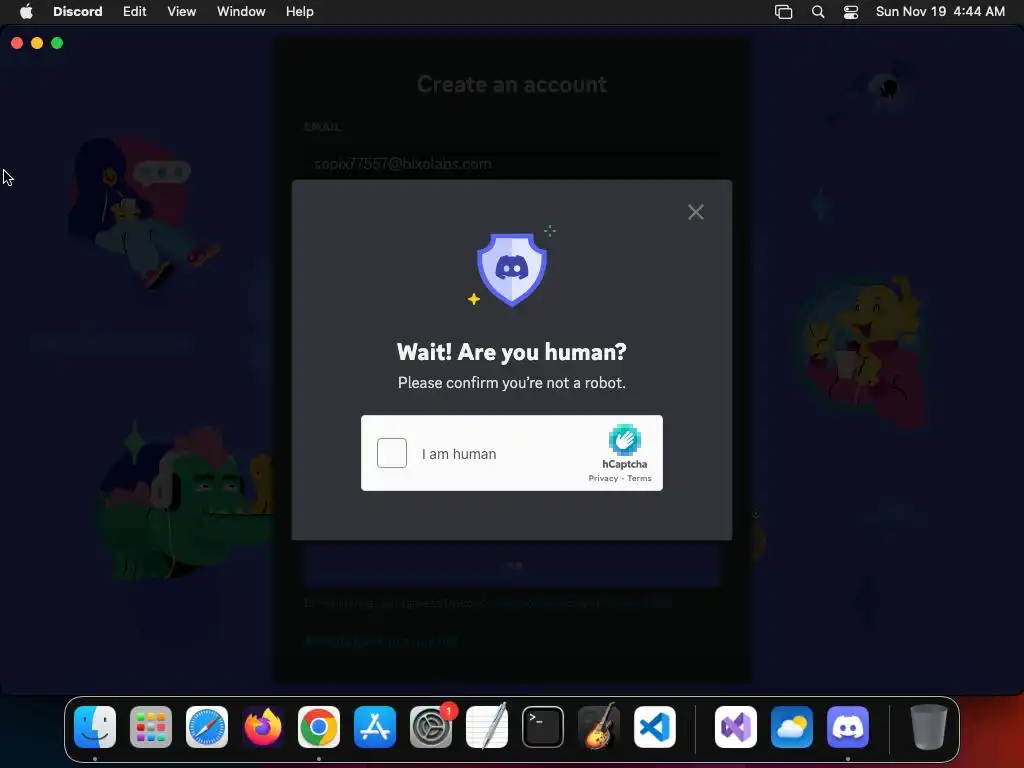Launch Google Chrome from the Dock
Image resolution: width=1024 pixels, height=768 pixels.
click(319, 727)
